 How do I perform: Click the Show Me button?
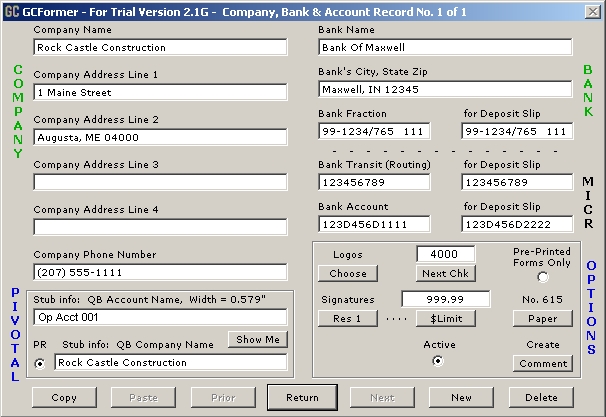coord(258,339)
